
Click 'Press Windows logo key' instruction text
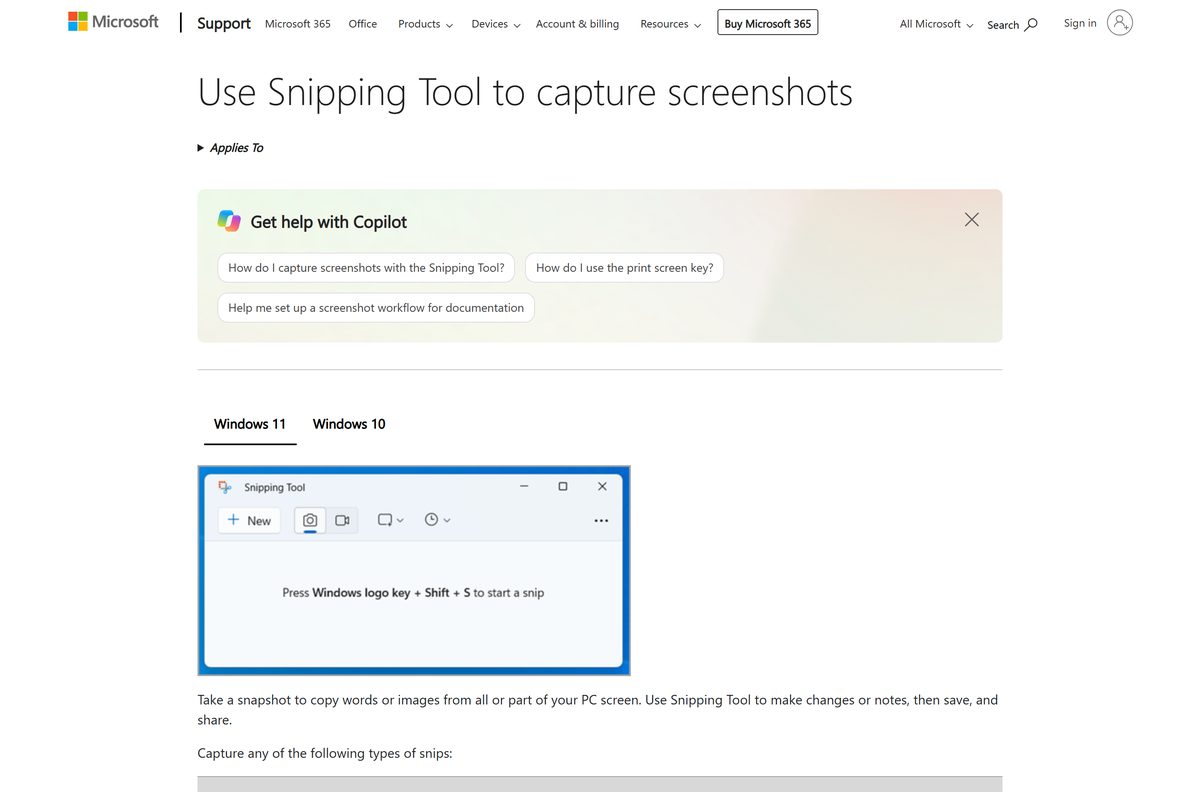[413, 593]
